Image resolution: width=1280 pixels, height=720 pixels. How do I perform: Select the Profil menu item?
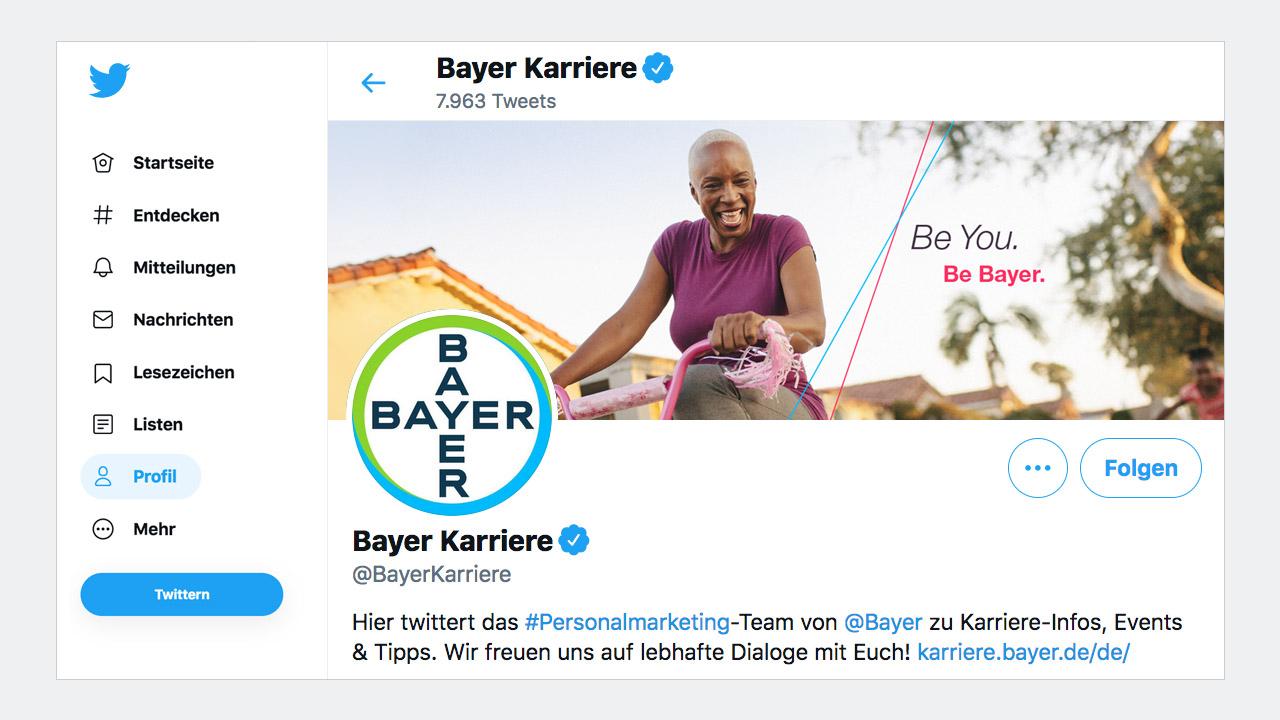point(141,476)
